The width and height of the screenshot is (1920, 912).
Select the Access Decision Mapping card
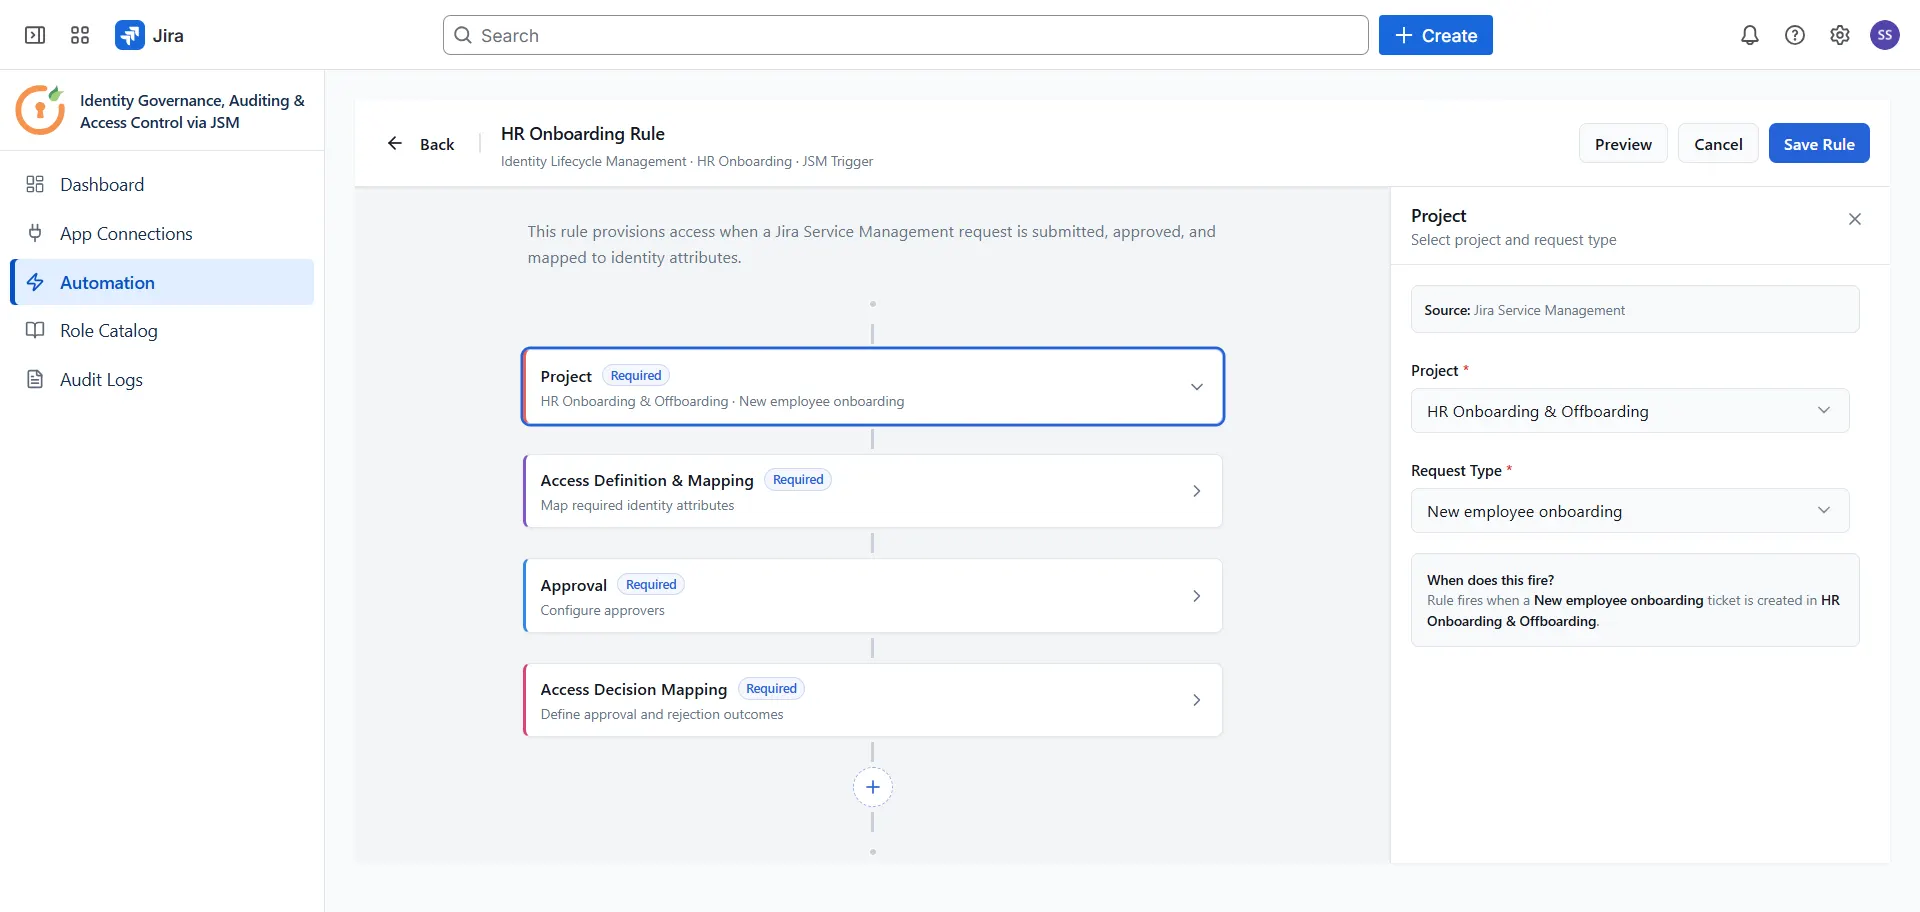(x=873, y=700)
